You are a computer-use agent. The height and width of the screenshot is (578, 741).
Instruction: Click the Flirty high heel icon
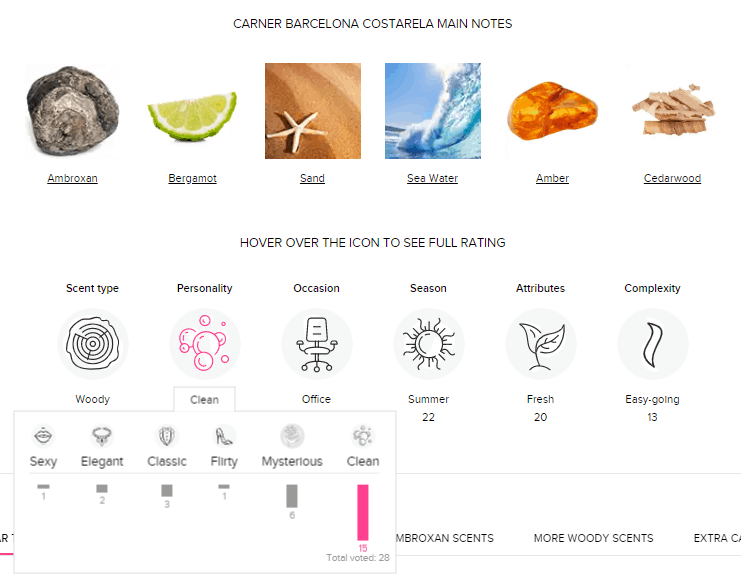point(224,436)
